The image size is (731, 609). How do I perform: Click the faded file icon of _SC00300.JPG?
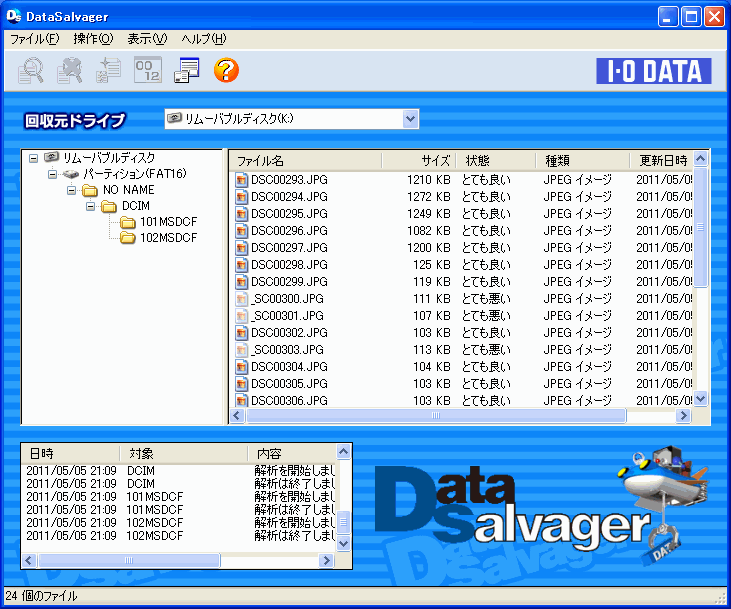pyautogui.click(x=241, y=299)
